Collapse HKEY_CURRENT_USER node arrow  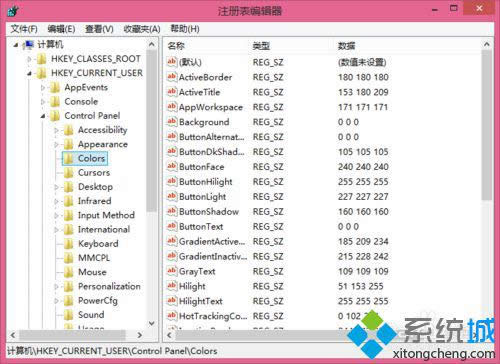(29, 73)
